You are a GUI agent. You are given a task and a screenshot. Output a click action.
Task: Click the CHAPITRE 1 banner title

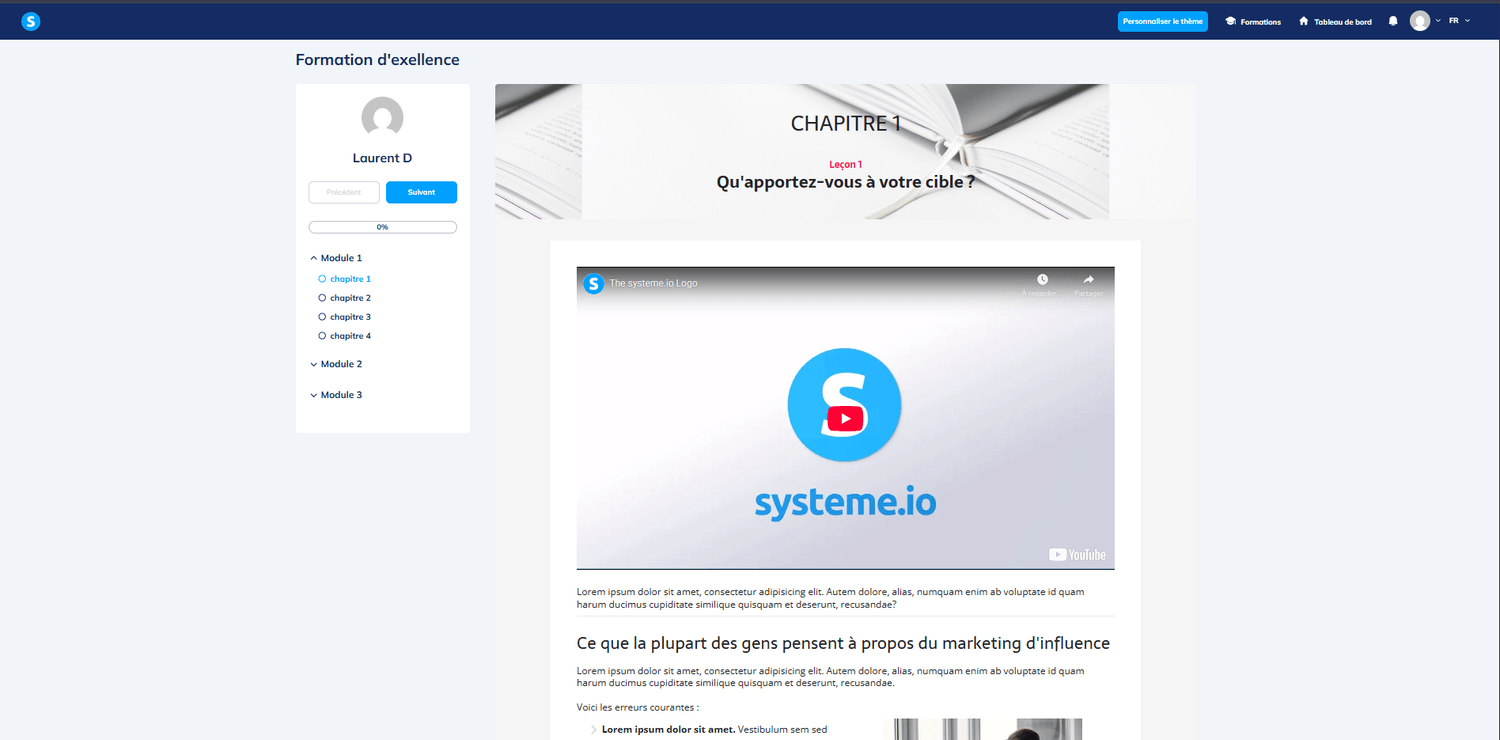pos(846,123)
